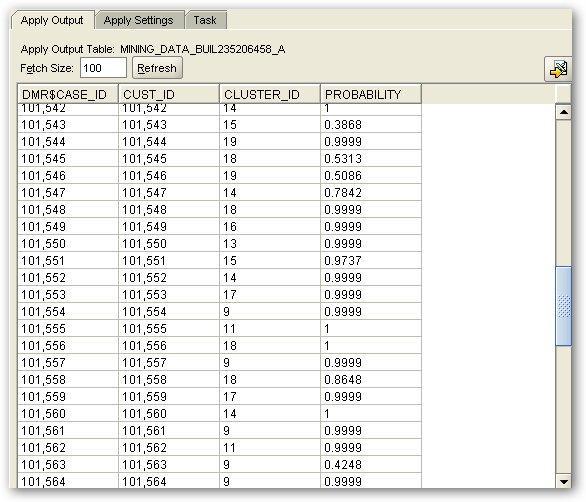The image size is (586, 502).
Task: Click cluster ID 13 in row 101,550
Action: [269, 244]
